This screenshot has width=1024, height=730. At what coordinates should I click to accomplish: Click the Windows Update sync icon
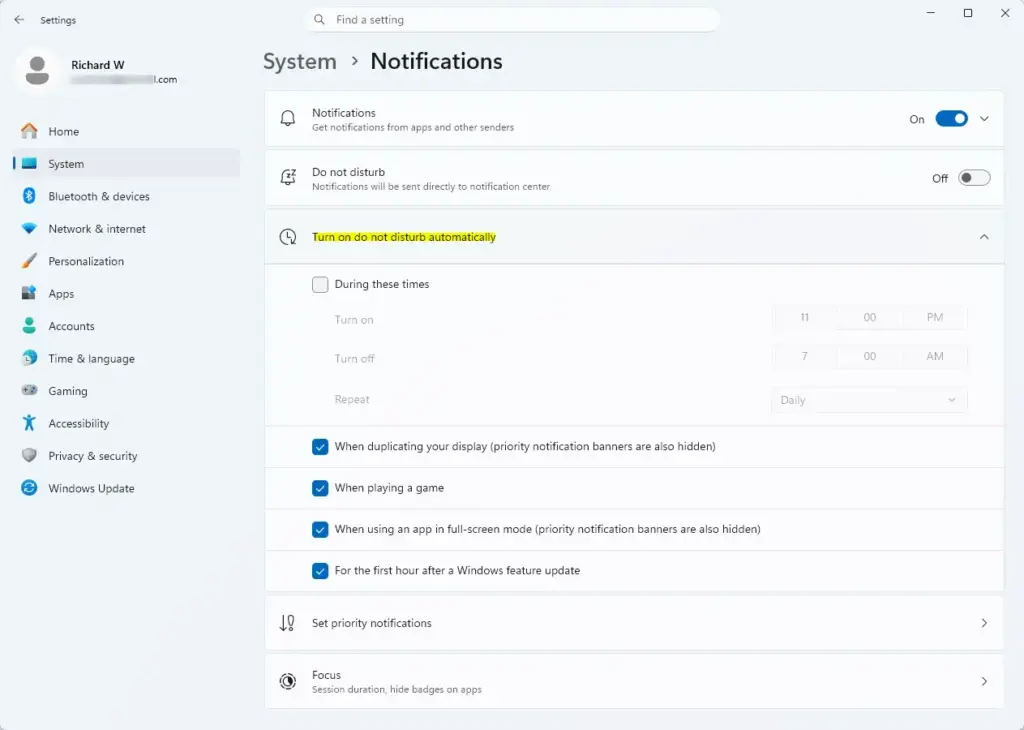point(29,488)
